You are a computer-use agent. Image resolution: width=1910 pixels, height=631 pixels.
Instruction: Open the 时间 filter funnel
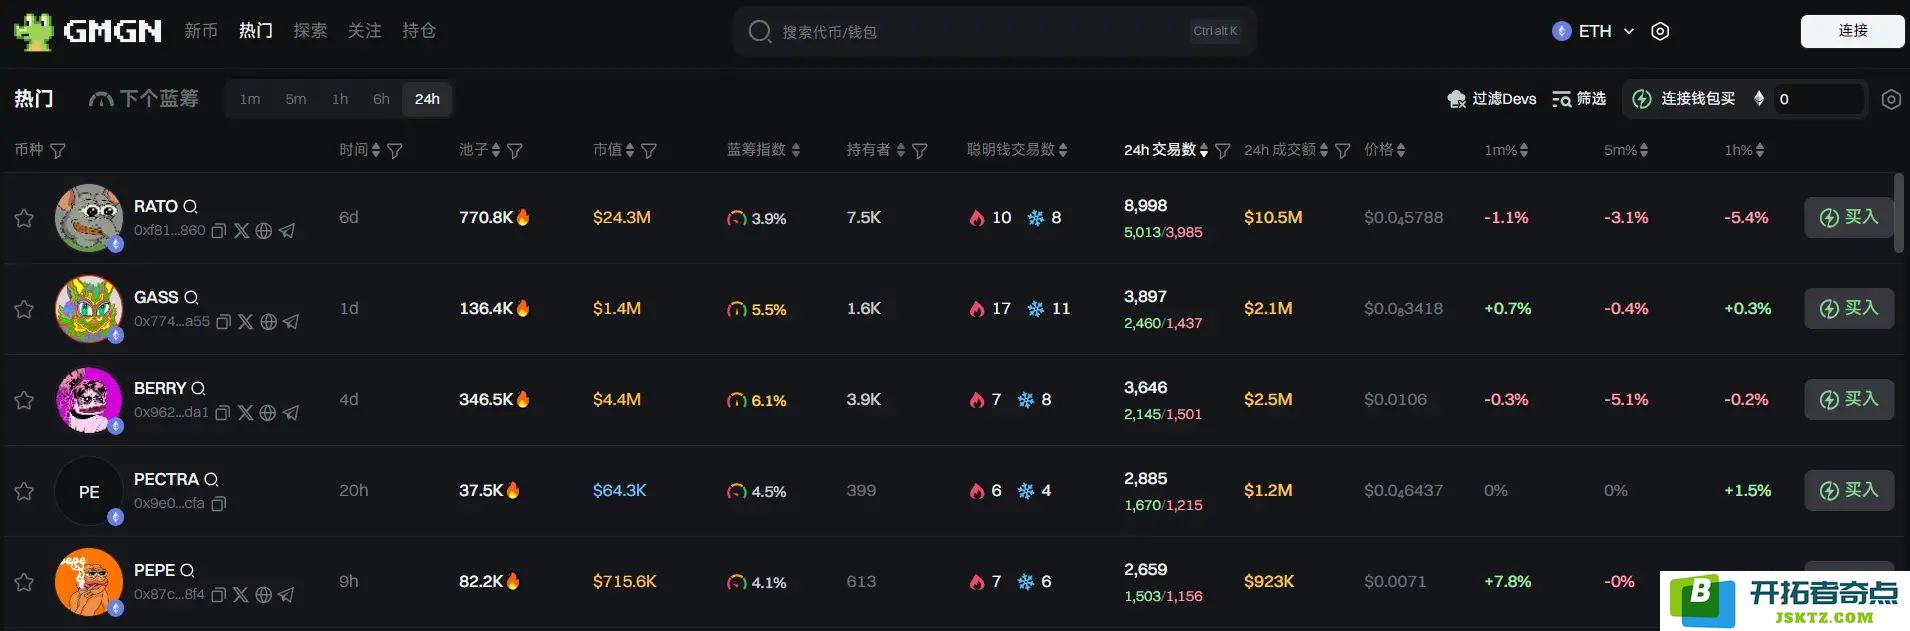pos(395,151)
